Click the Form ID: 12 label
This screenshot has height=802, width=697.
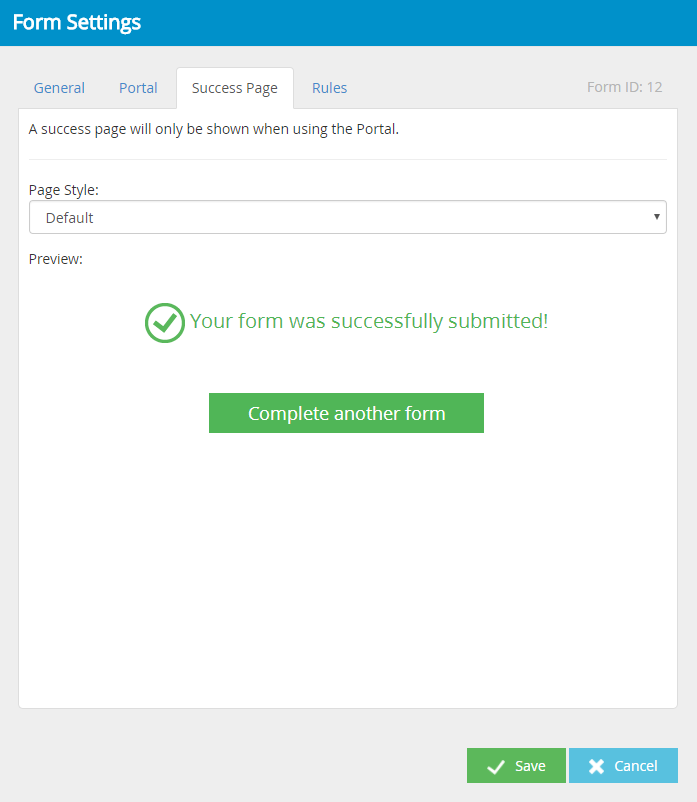tap(624, 87)
